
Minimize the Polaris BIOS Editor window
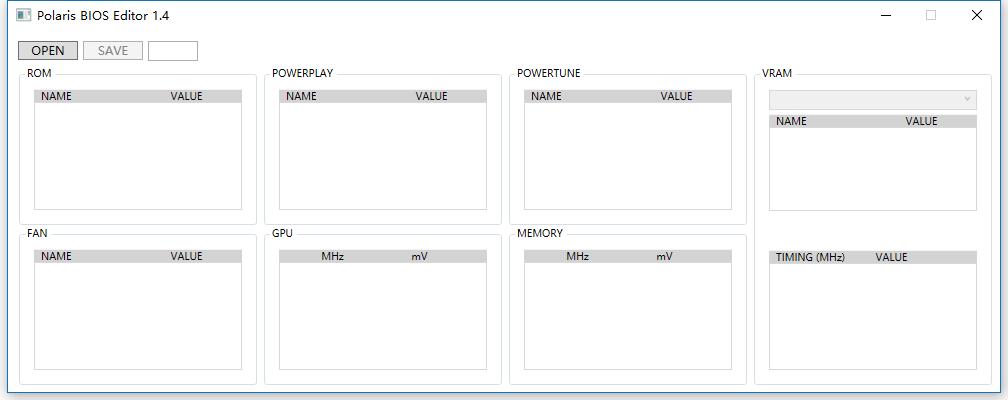click(x=886, y=16)
